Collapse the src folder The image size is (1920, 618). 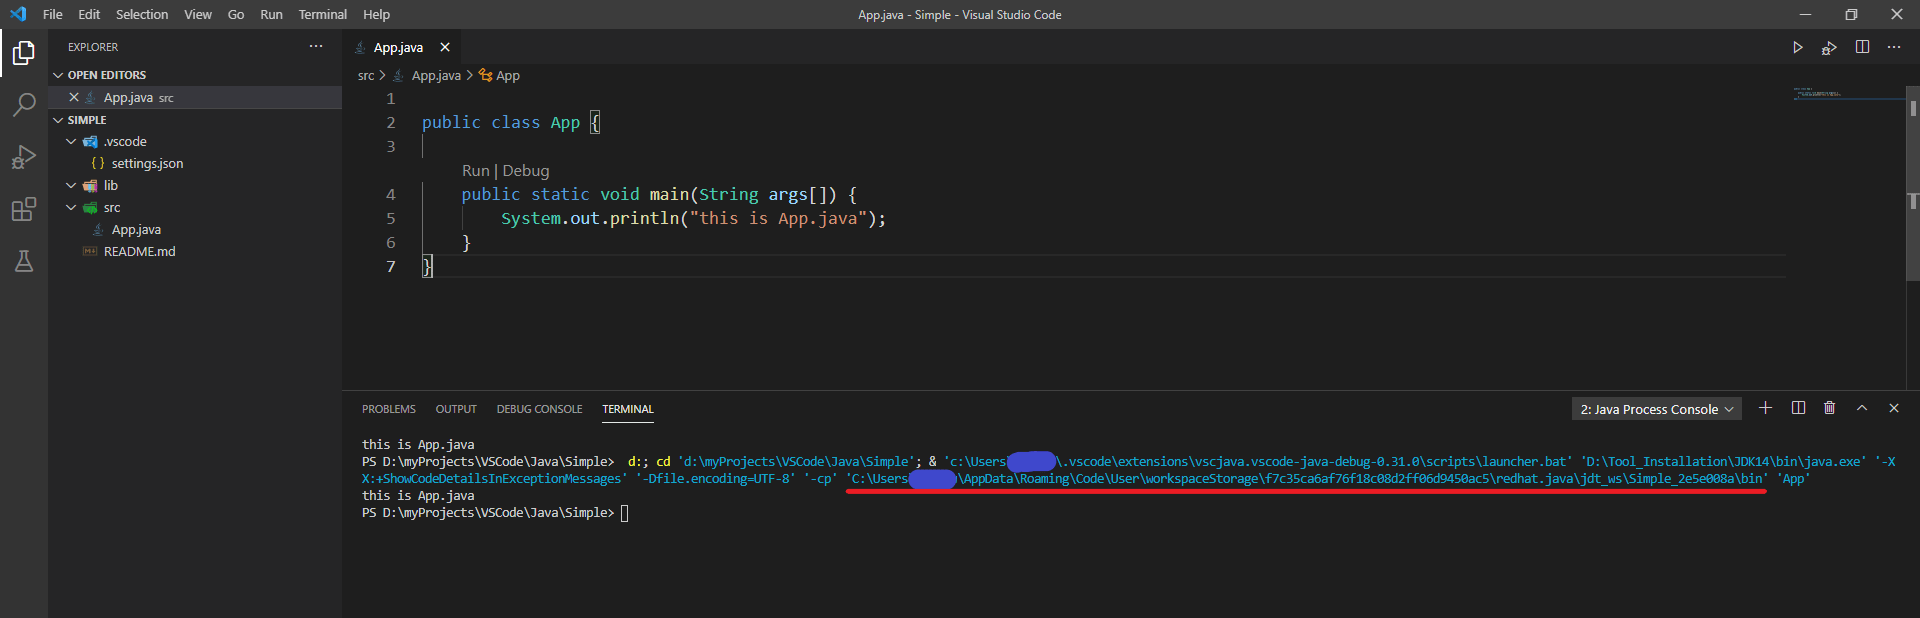point(71,208)
